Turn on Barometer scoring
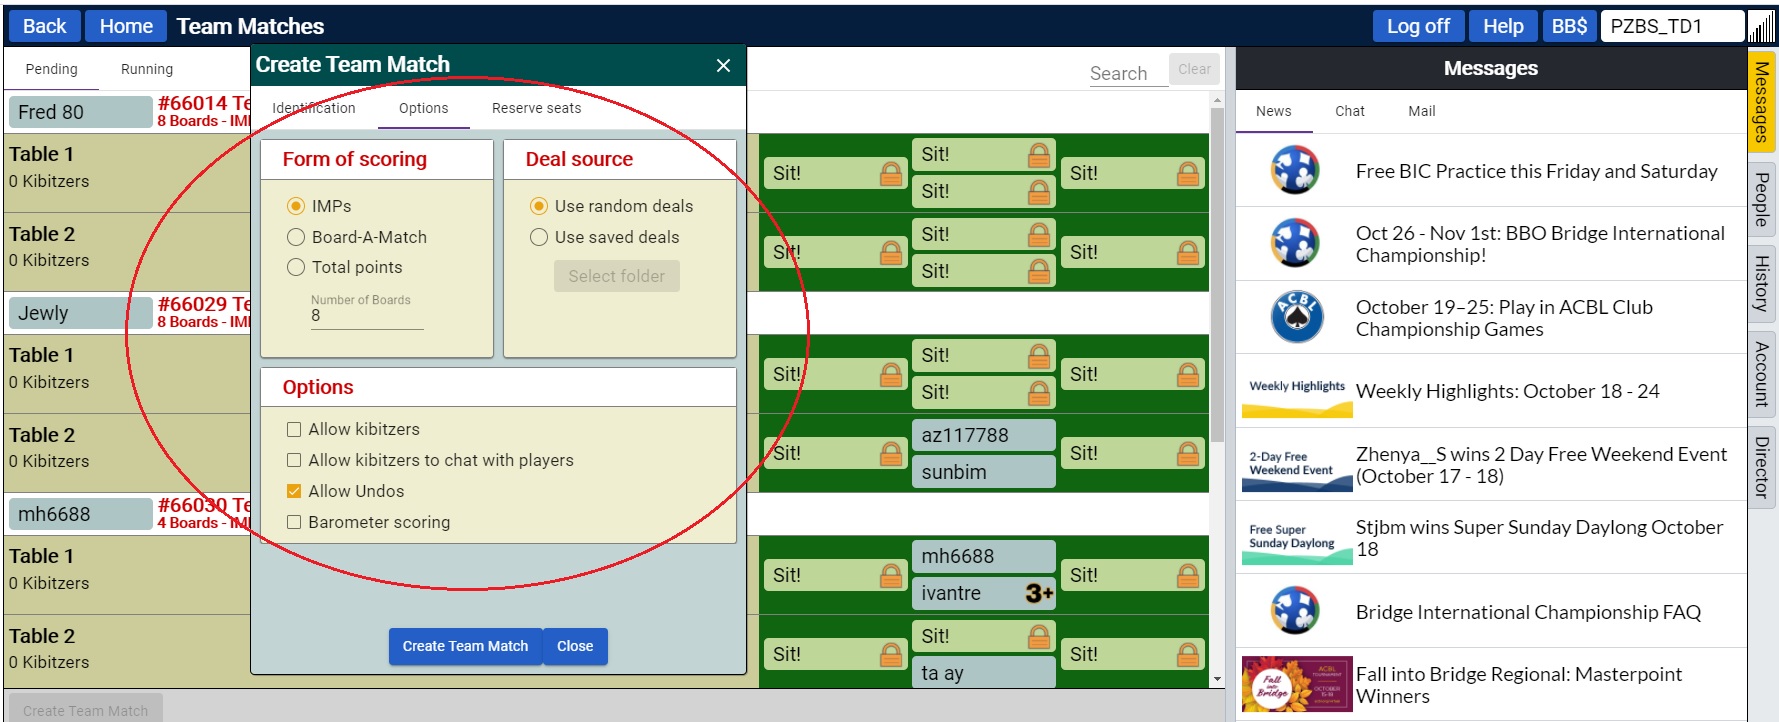 pyautogui.click(x=294, y=522)
